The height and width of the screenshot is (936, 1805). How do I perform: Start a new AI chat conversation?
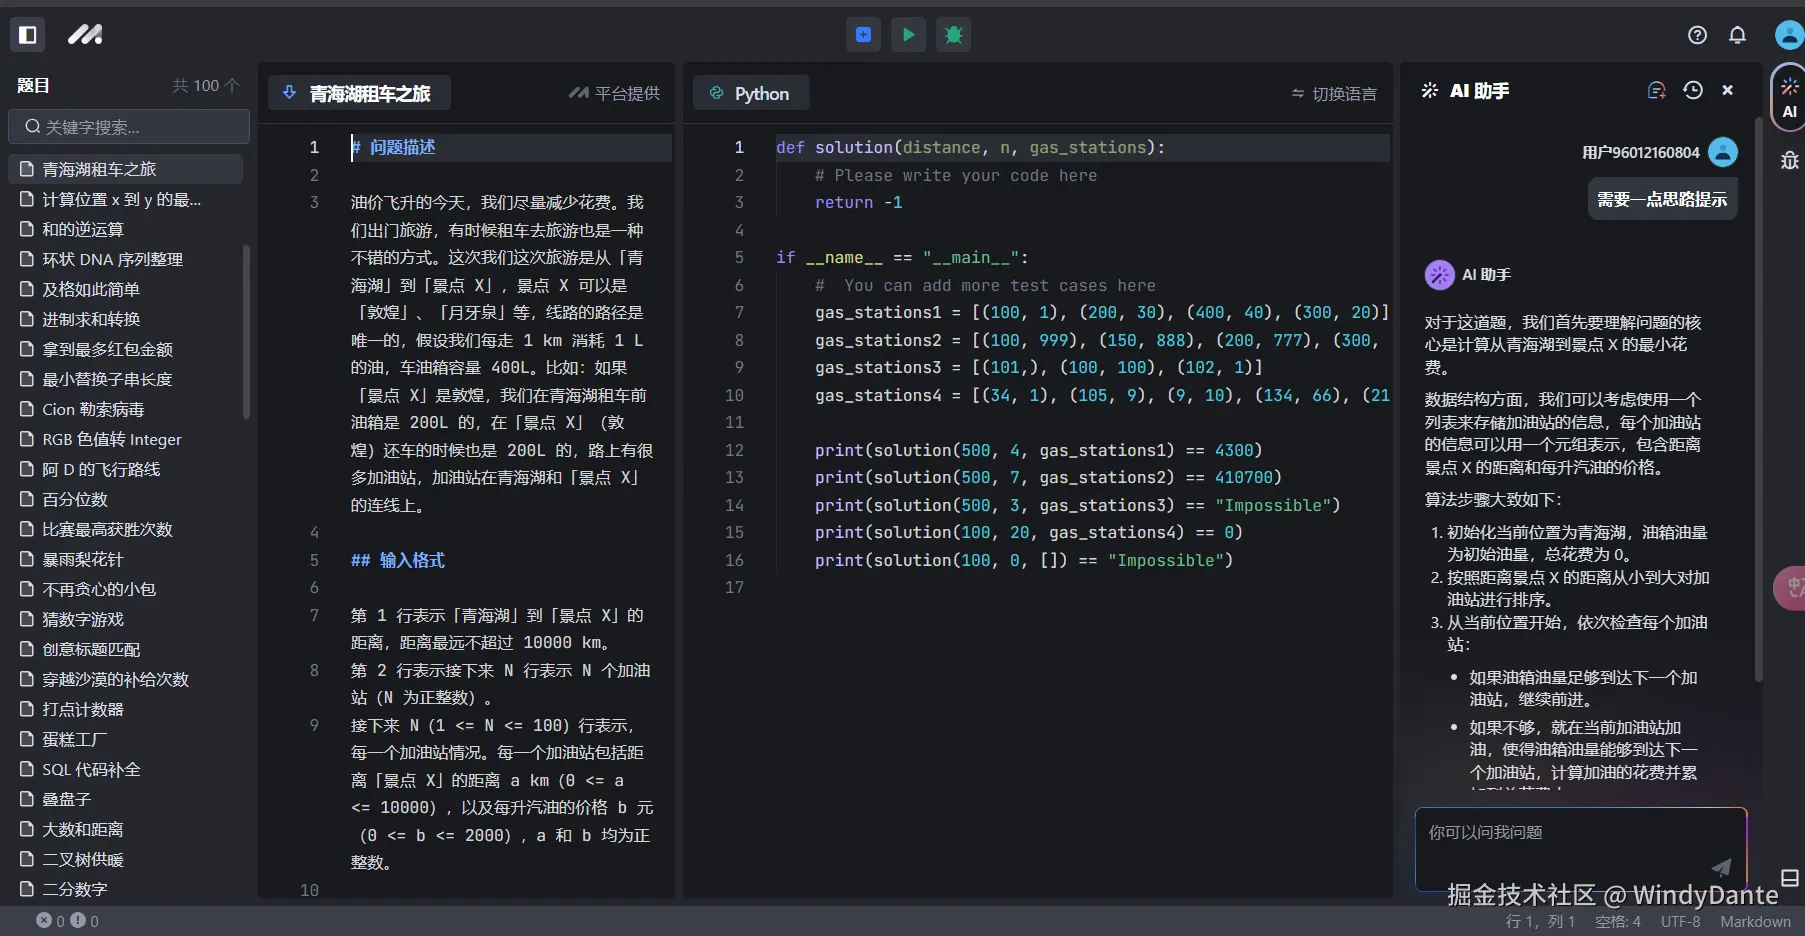coord(1656,91)
